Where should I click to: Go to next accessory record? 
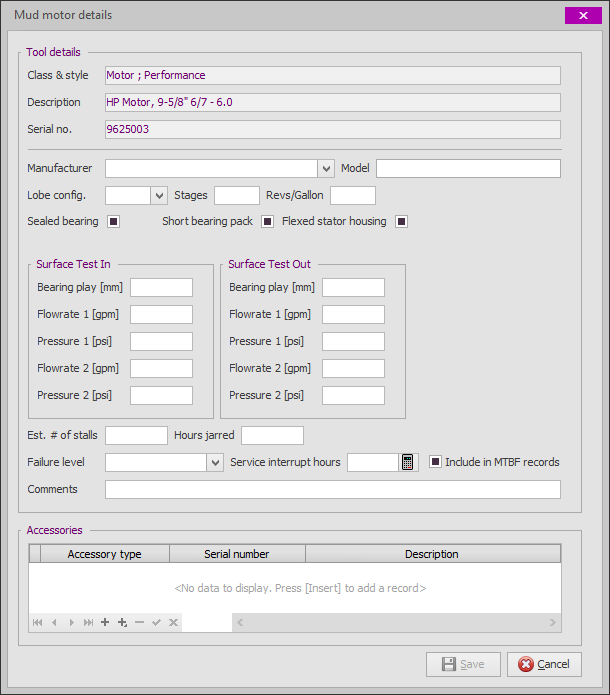click(x=71, y=622)
